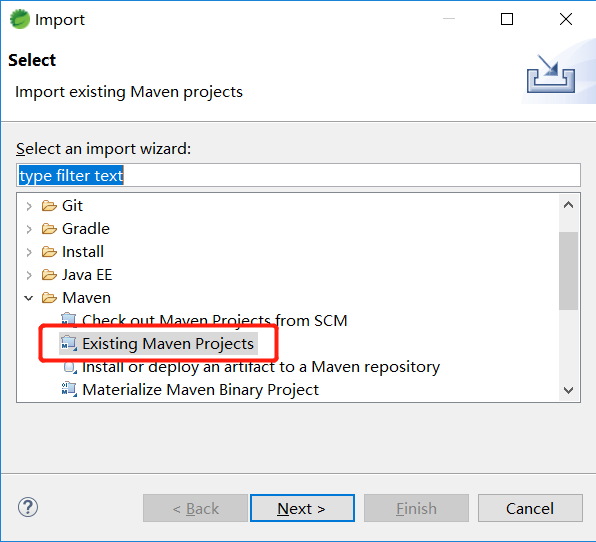Click the Git folder icon
Screen dimensions: 596x542
point(49,206)
